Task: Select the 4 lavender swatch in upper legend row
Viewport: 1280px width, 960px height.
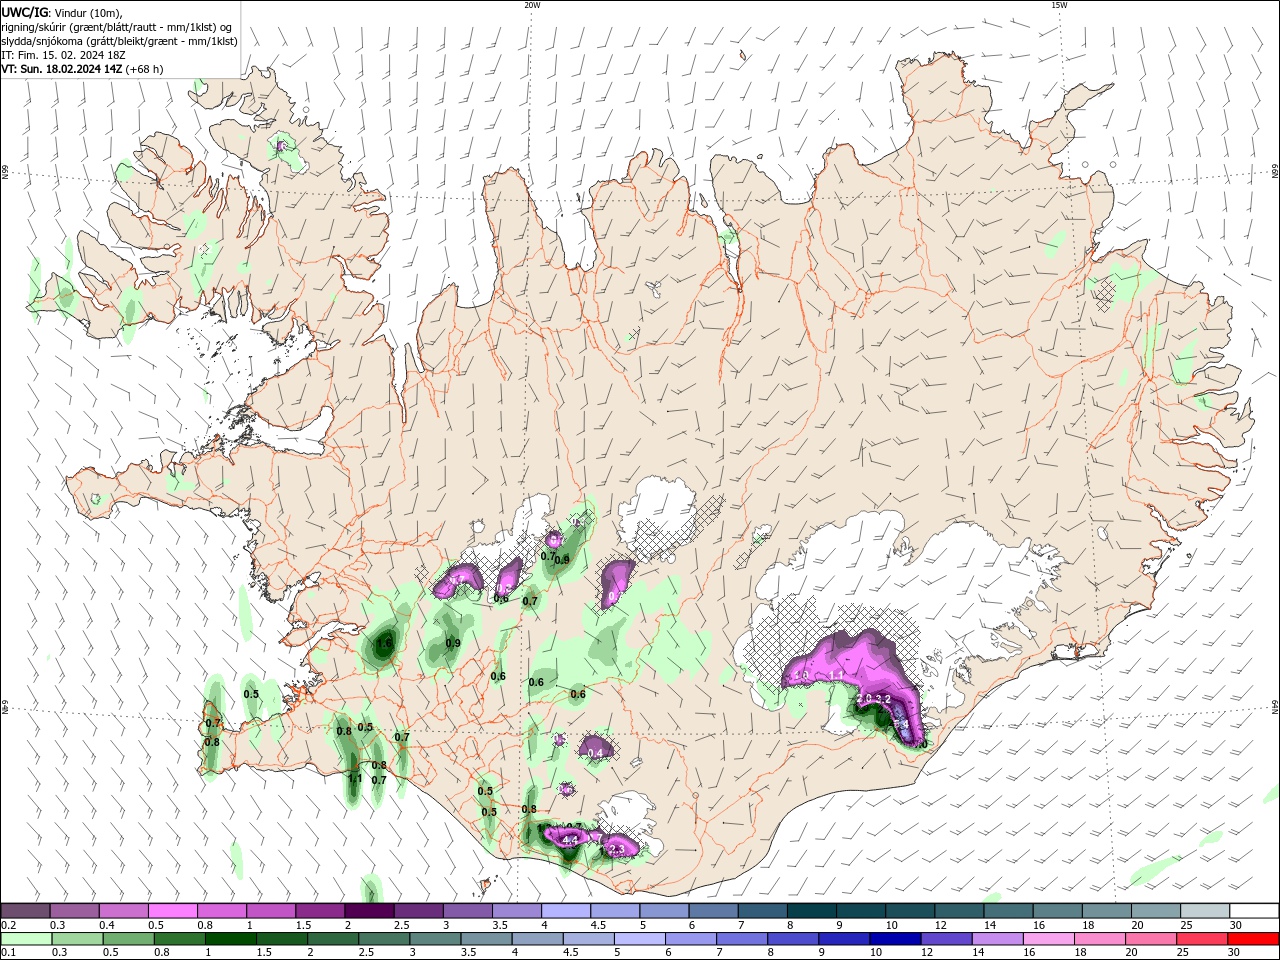Action: 565,911
